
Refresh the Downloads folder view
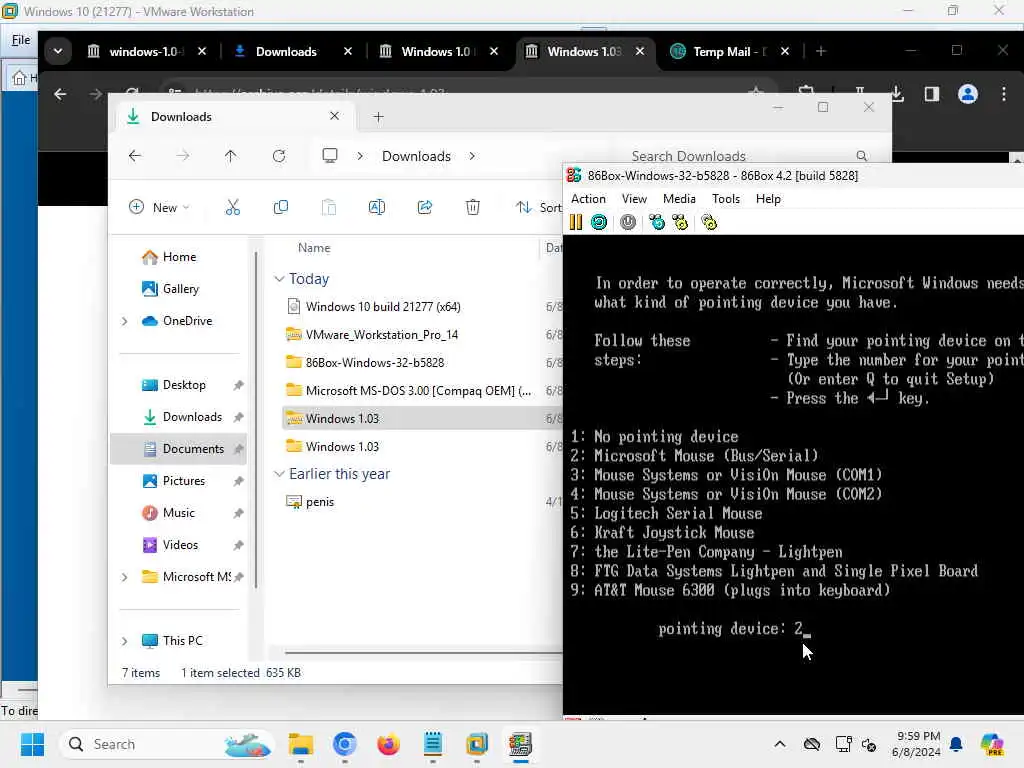(x=279, y=156)
